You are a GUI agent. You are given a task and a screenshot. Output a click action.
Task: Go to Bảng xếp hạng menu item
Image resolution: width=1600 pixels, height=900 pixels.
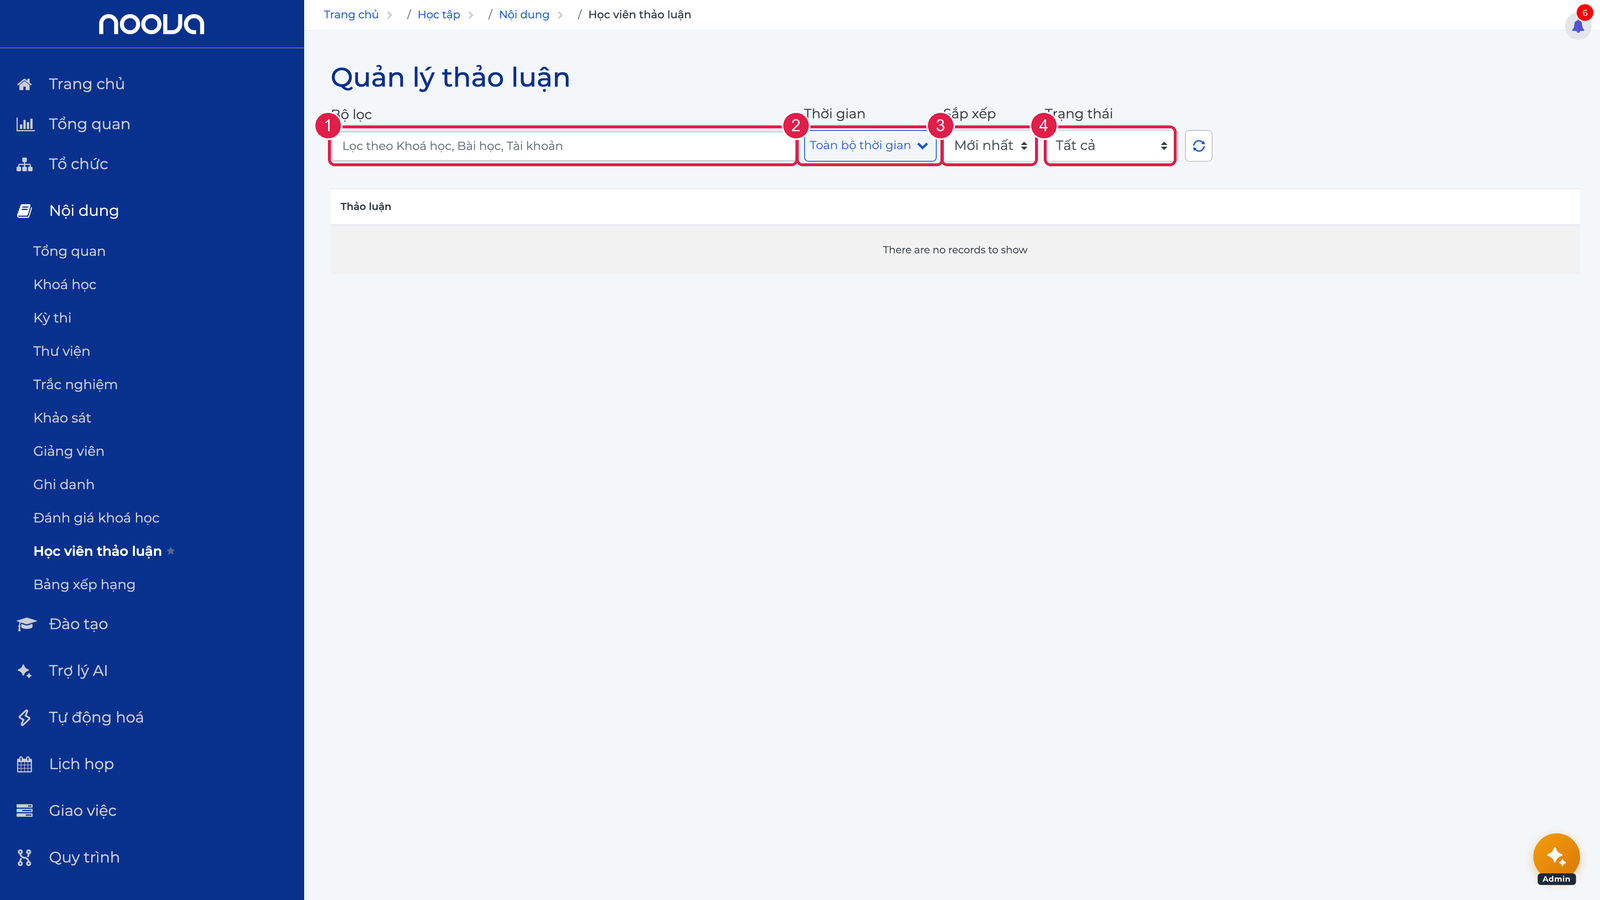(84, 585)
